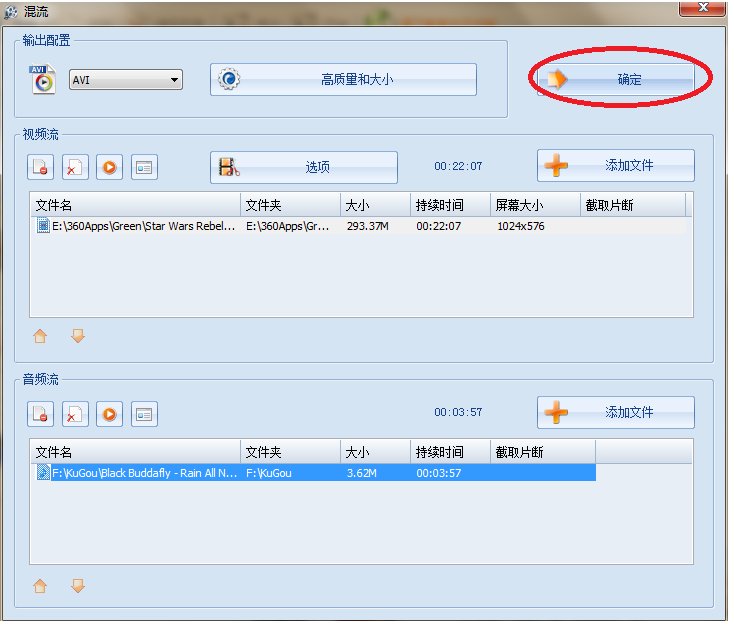
Task: Click the 00:22:07 total video duration label
Action: [x=458, y=166]
